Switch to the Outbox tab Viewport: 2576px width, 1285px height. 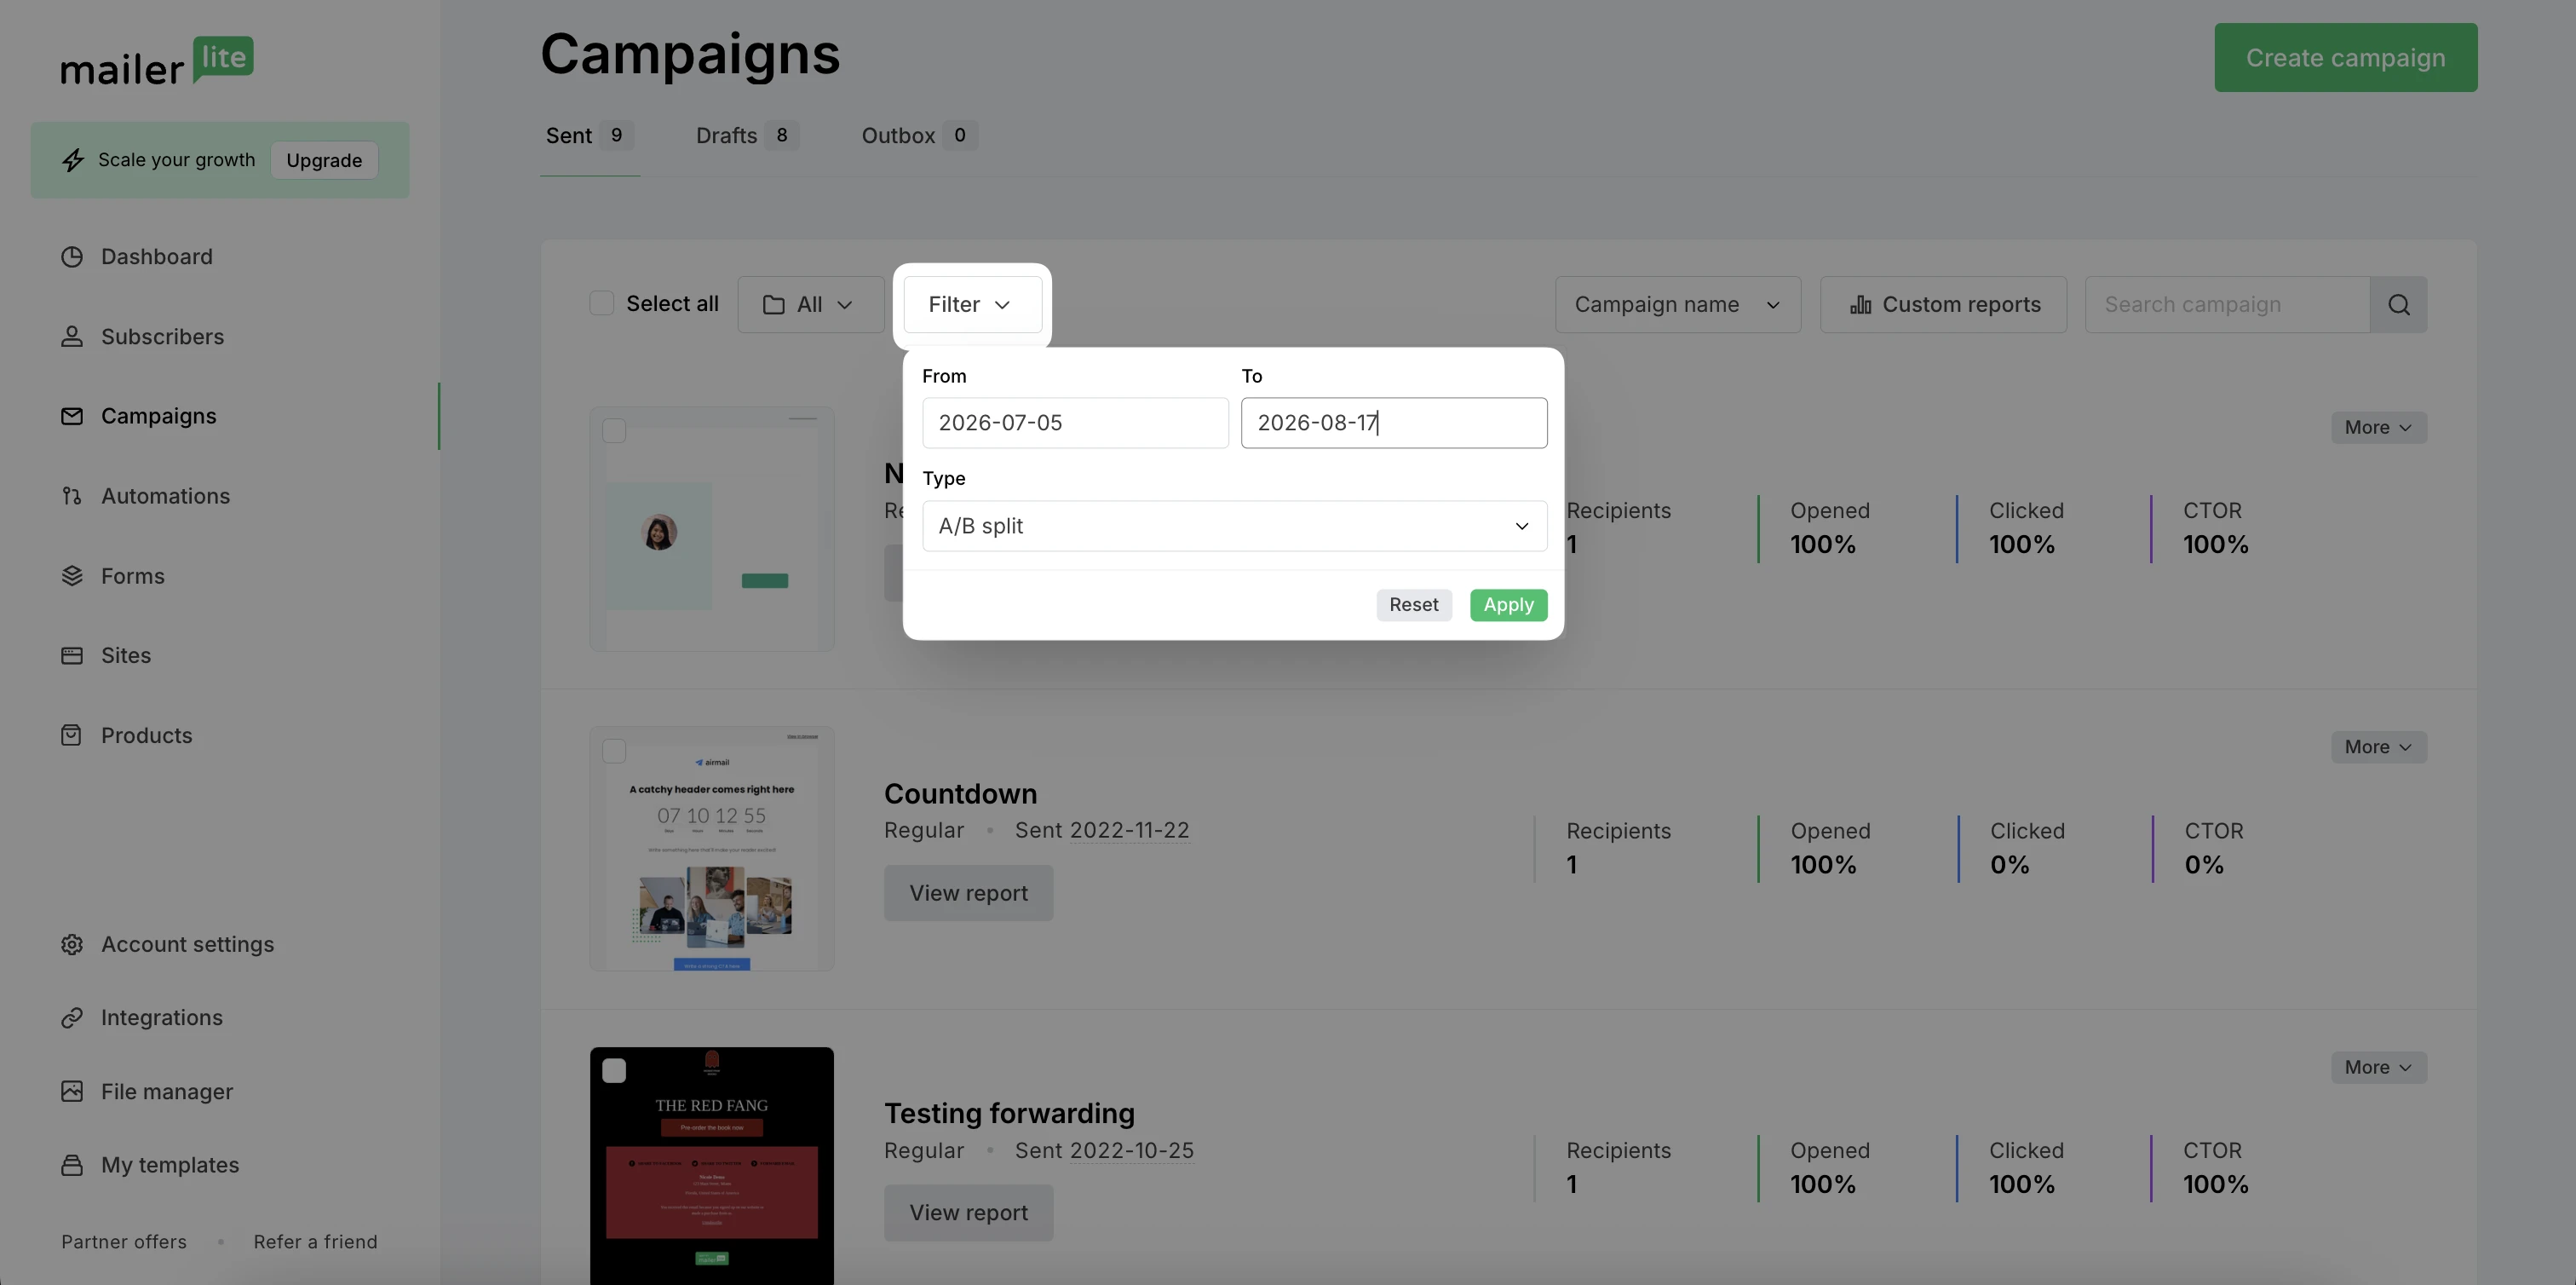click(x=918, y=136)
